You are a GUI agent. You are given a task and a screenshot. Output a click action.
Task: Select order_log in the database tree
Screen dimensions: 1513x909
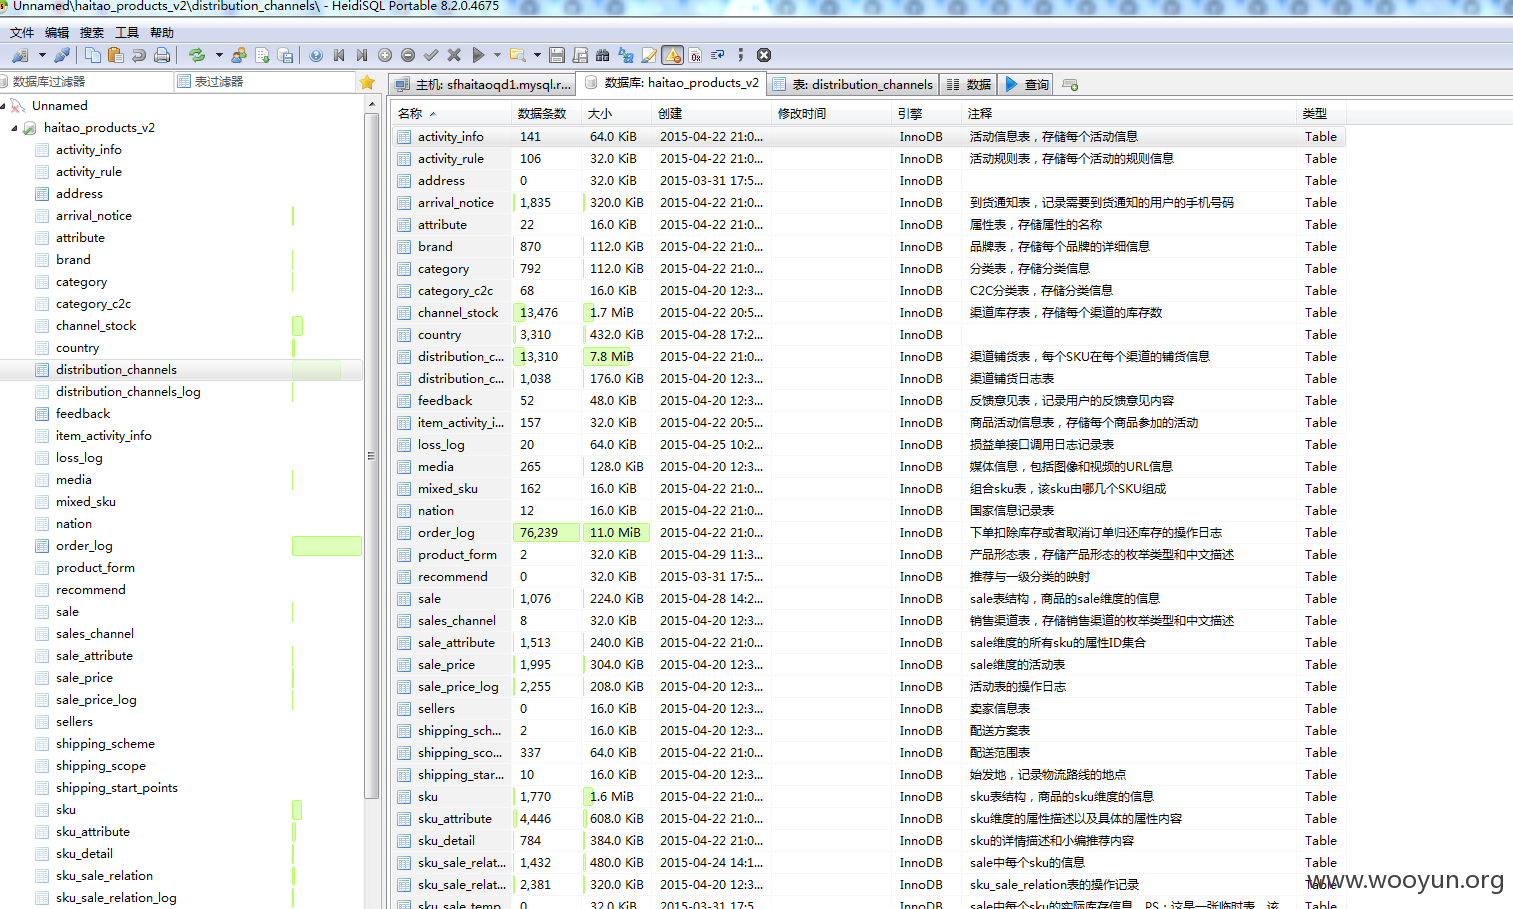[x=84, y=546]
